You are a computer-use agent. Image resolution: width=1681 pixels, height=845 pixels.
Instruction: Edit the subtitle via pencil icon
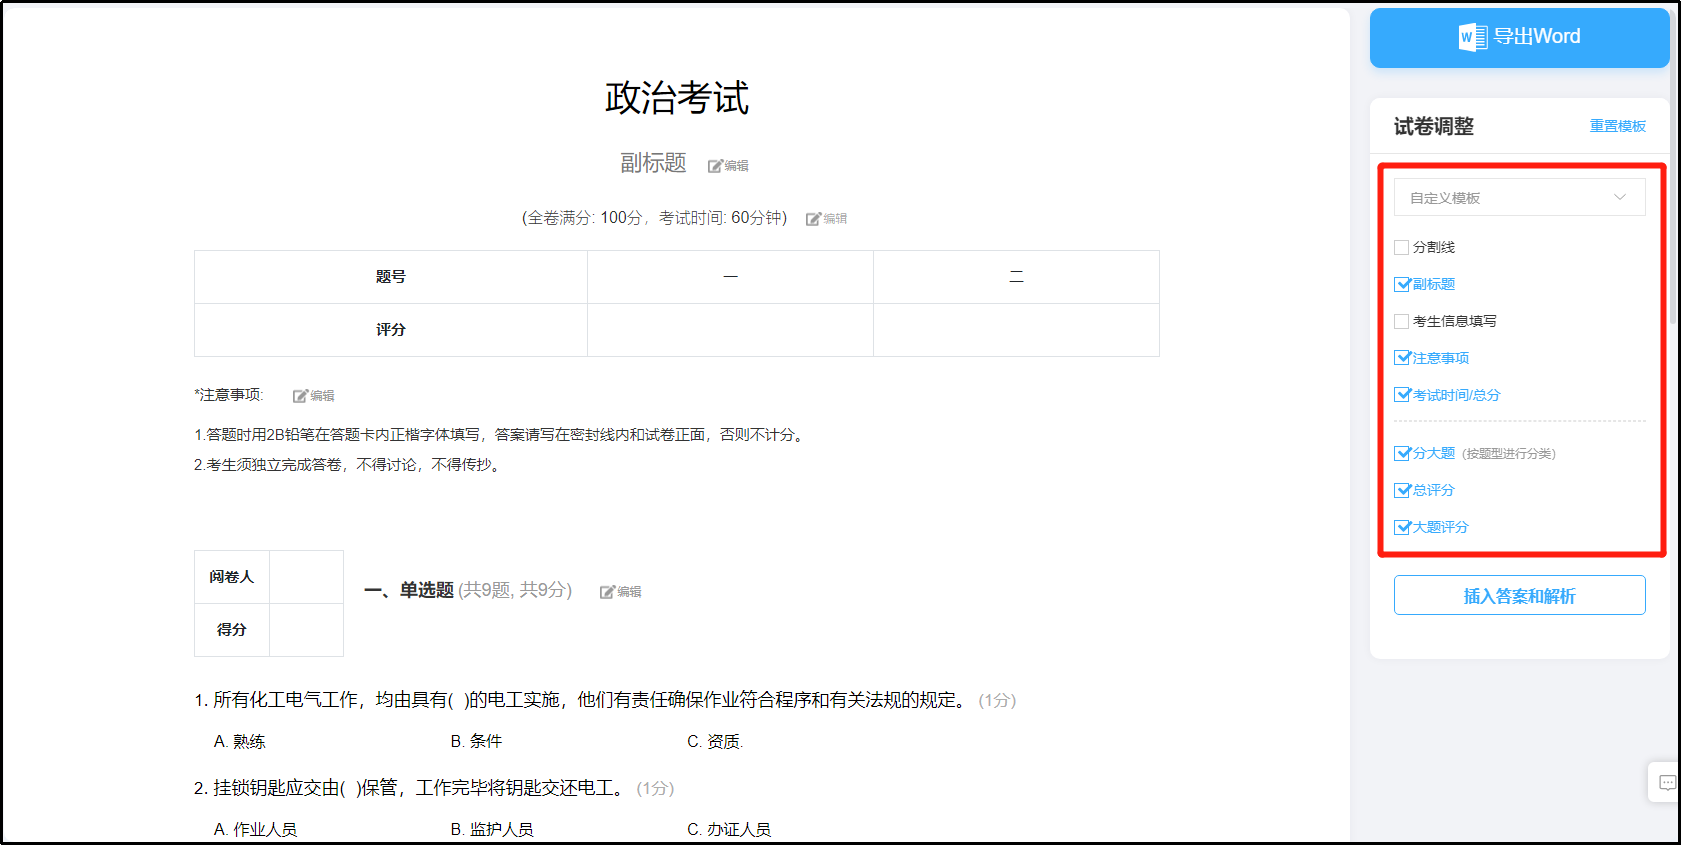pos(728,166)
